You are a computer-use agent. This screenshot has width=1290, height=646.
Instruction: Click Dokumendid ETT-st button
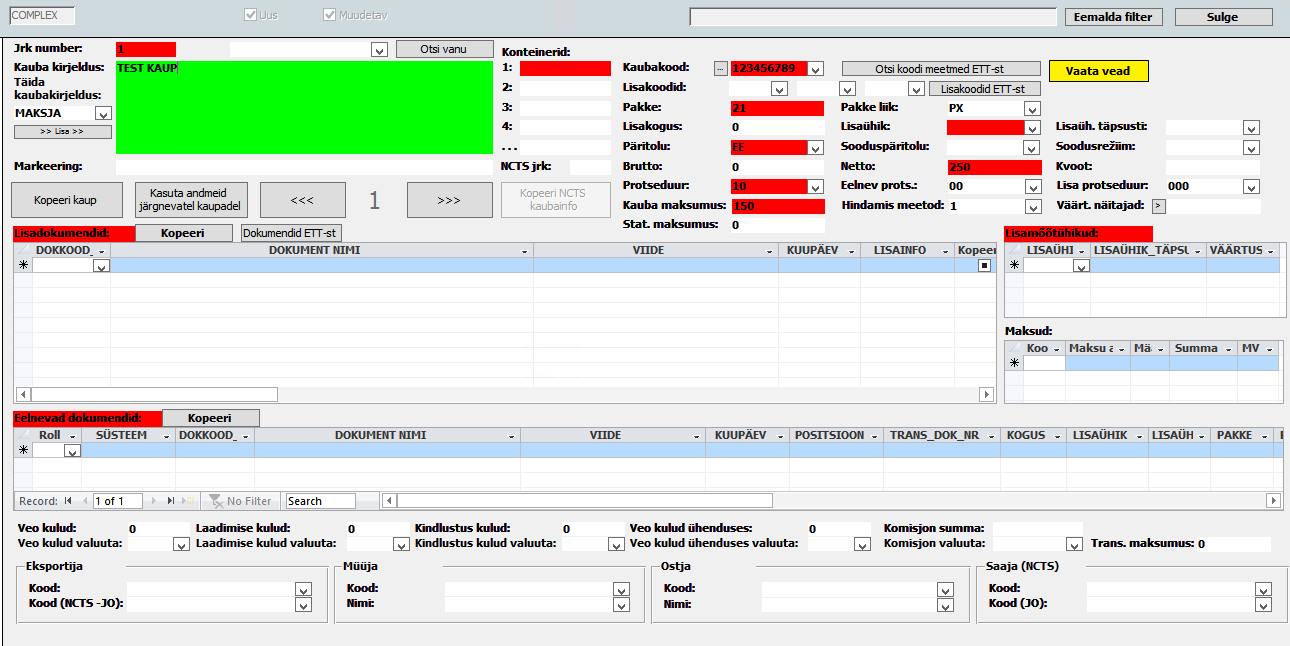click(x=291, y=233)
